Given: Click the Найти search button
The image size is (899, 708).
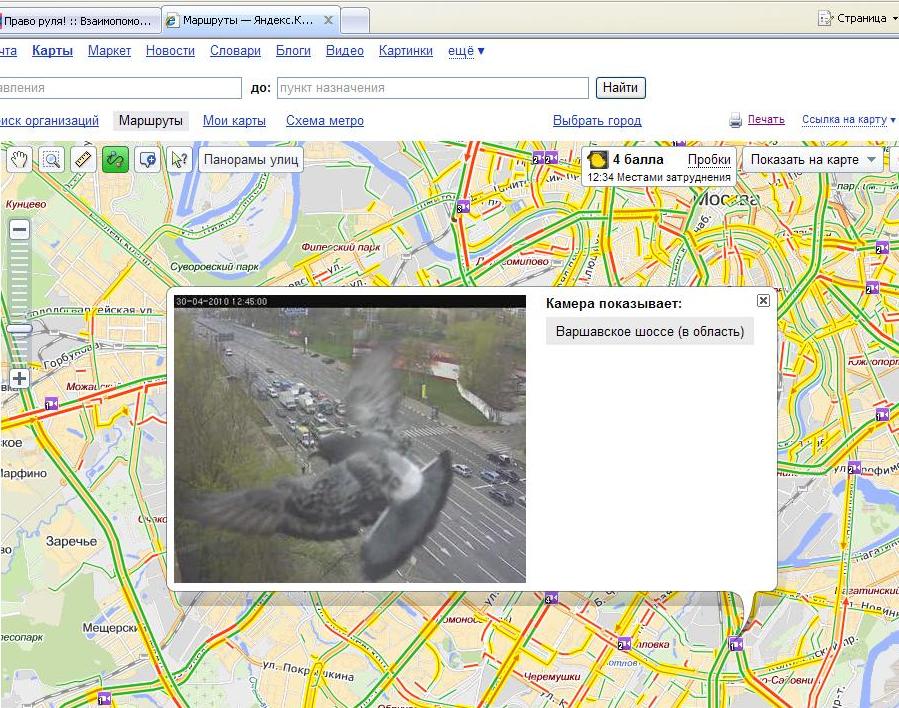Looking at the screenshot, I should click(620, 88).
